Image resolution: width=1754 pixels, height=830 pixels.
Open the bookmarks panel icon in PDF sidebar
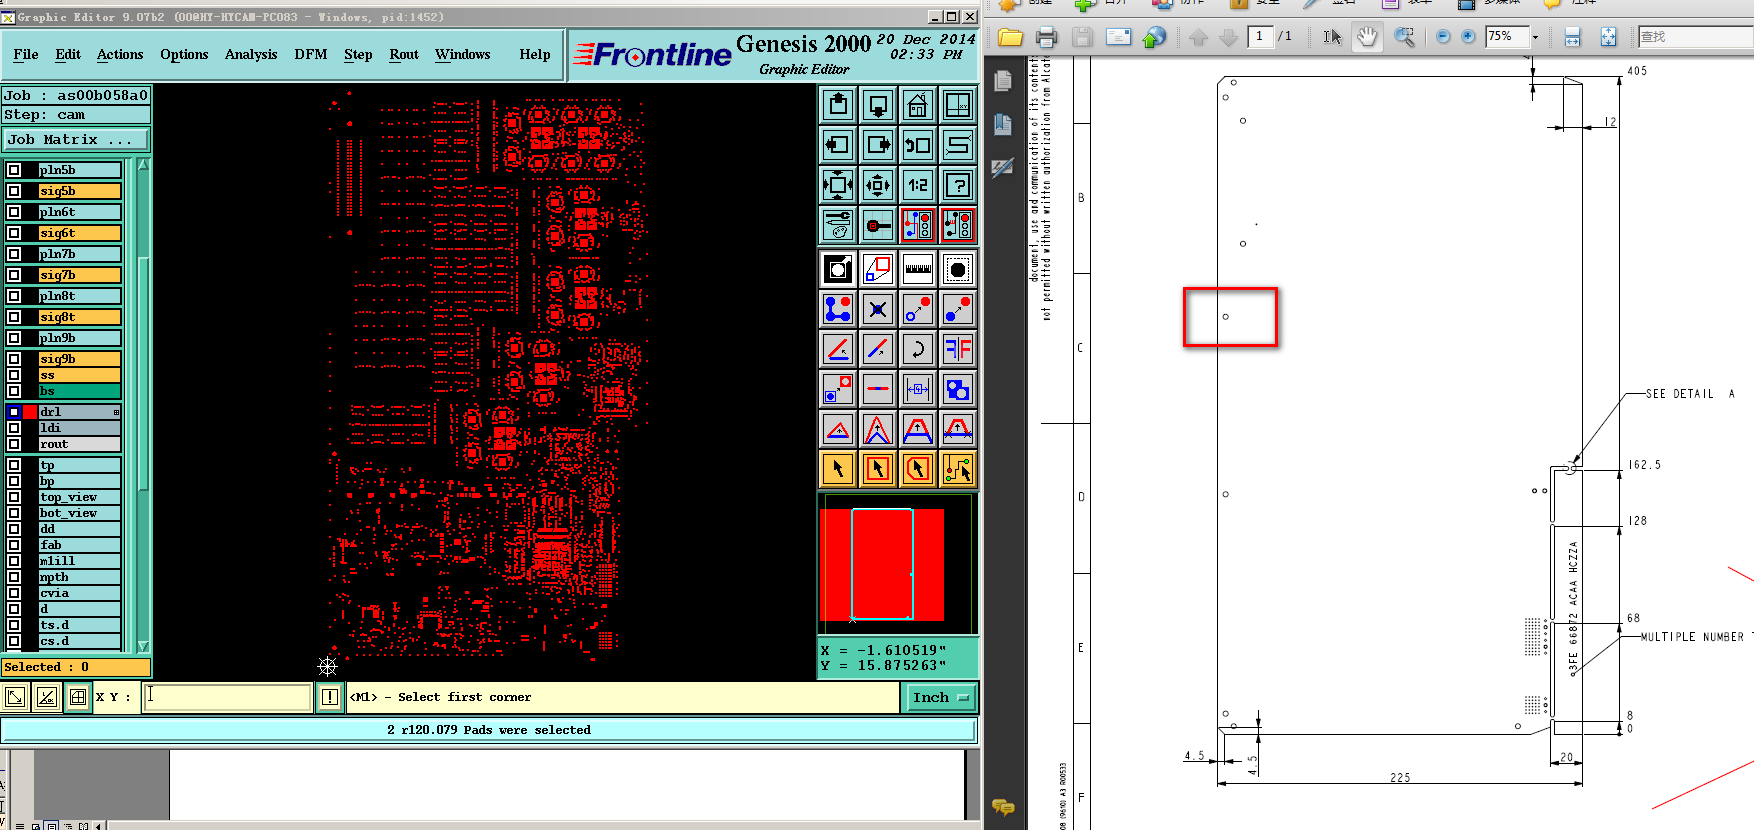point(1003,124)
